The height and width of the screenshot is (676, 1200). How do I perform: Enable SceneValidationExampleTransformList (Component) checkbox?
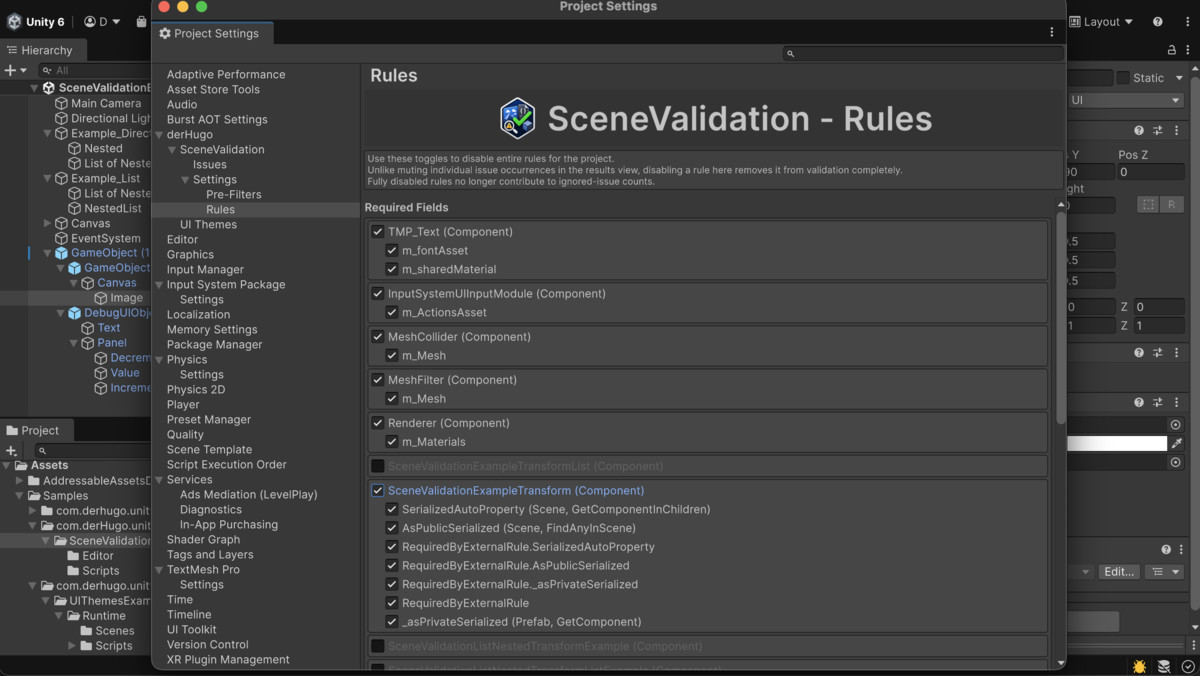[378, 466]
